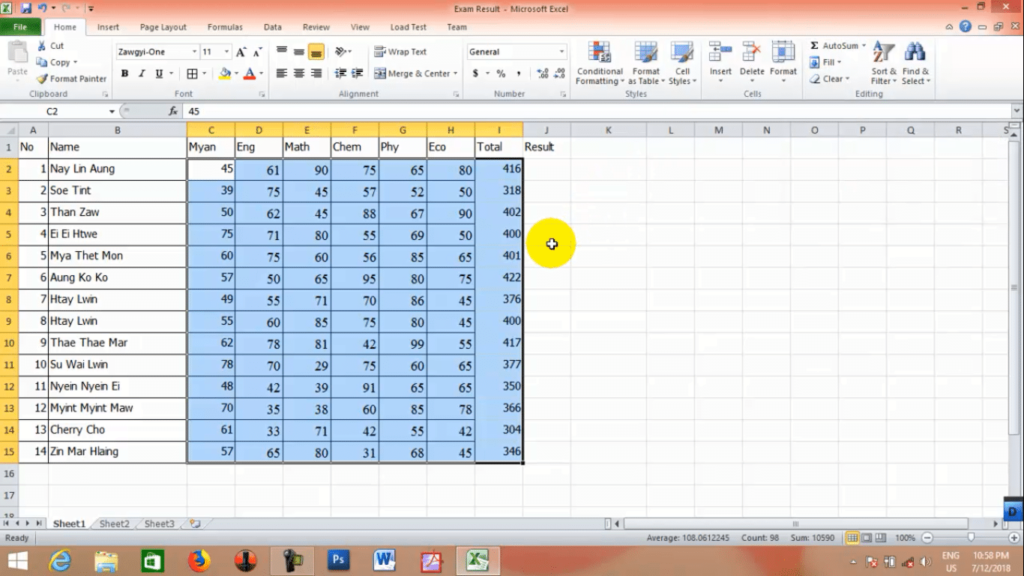Viewport: 1024px width, 576px height.
Task: Toggle Italic formatting
Action: 142,74
